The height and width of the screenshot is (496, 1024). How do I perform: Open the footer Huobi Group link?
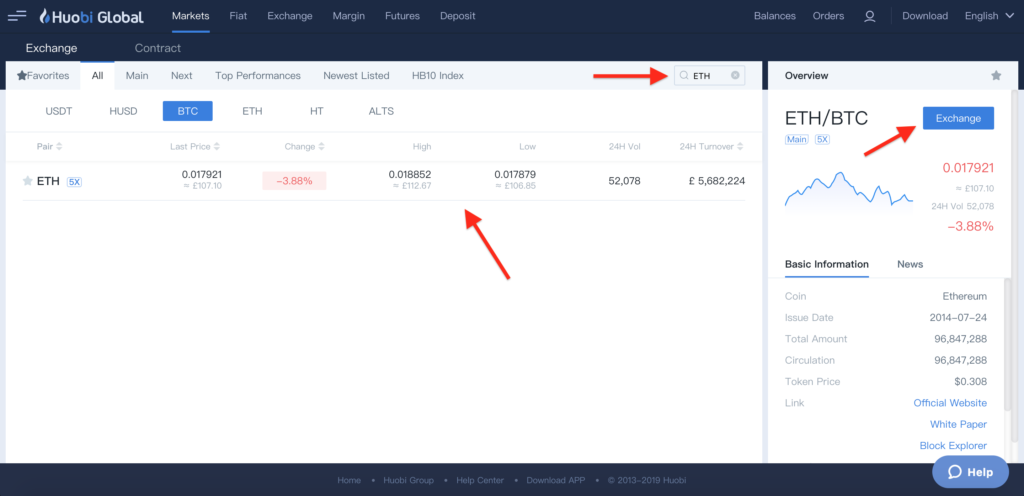pos(408,480)
